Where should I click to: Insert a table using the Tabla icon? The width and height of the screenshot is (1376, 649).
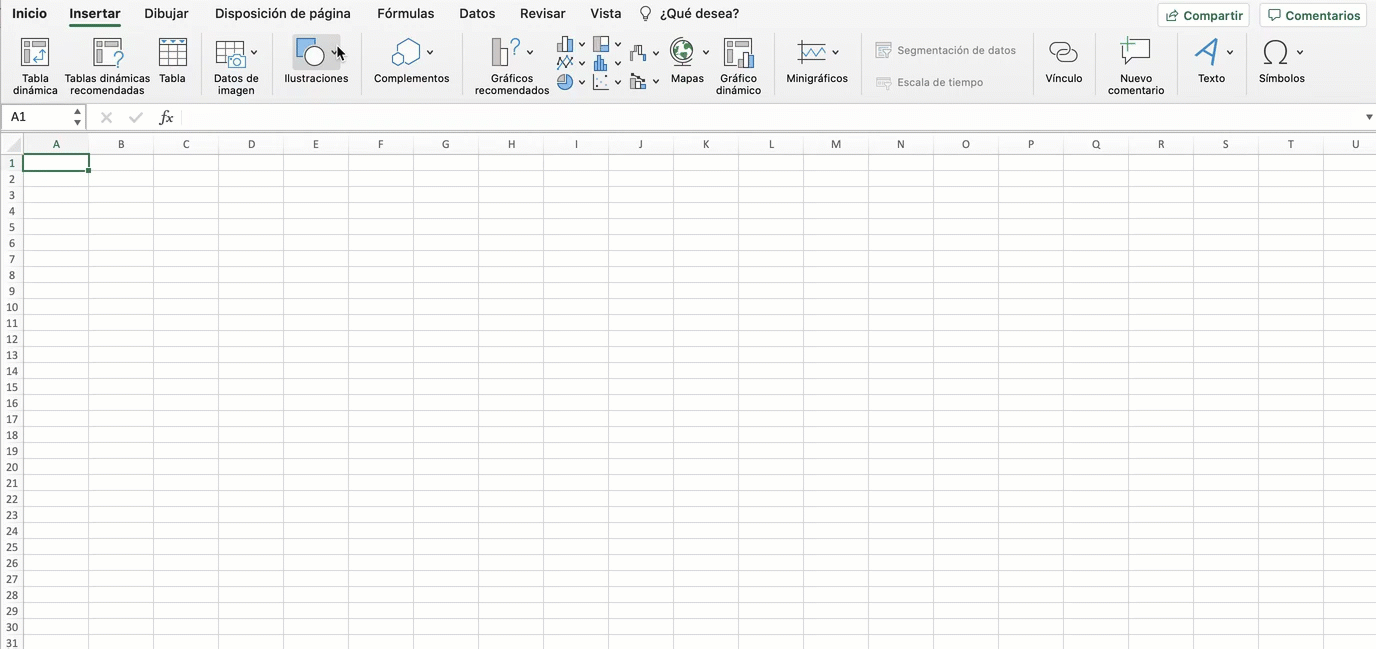172,63
